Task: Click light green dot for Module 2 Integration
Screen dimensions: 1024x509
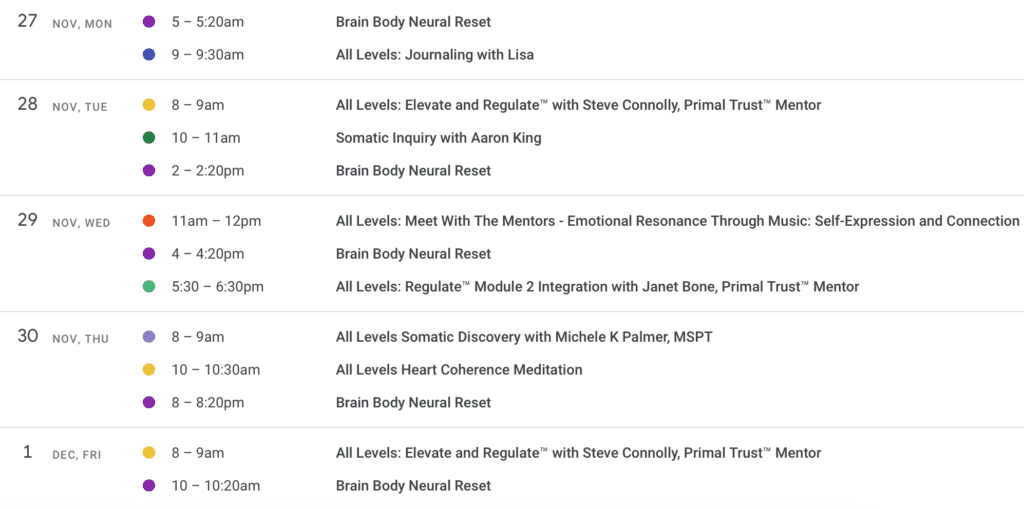Action: (149, 286)
